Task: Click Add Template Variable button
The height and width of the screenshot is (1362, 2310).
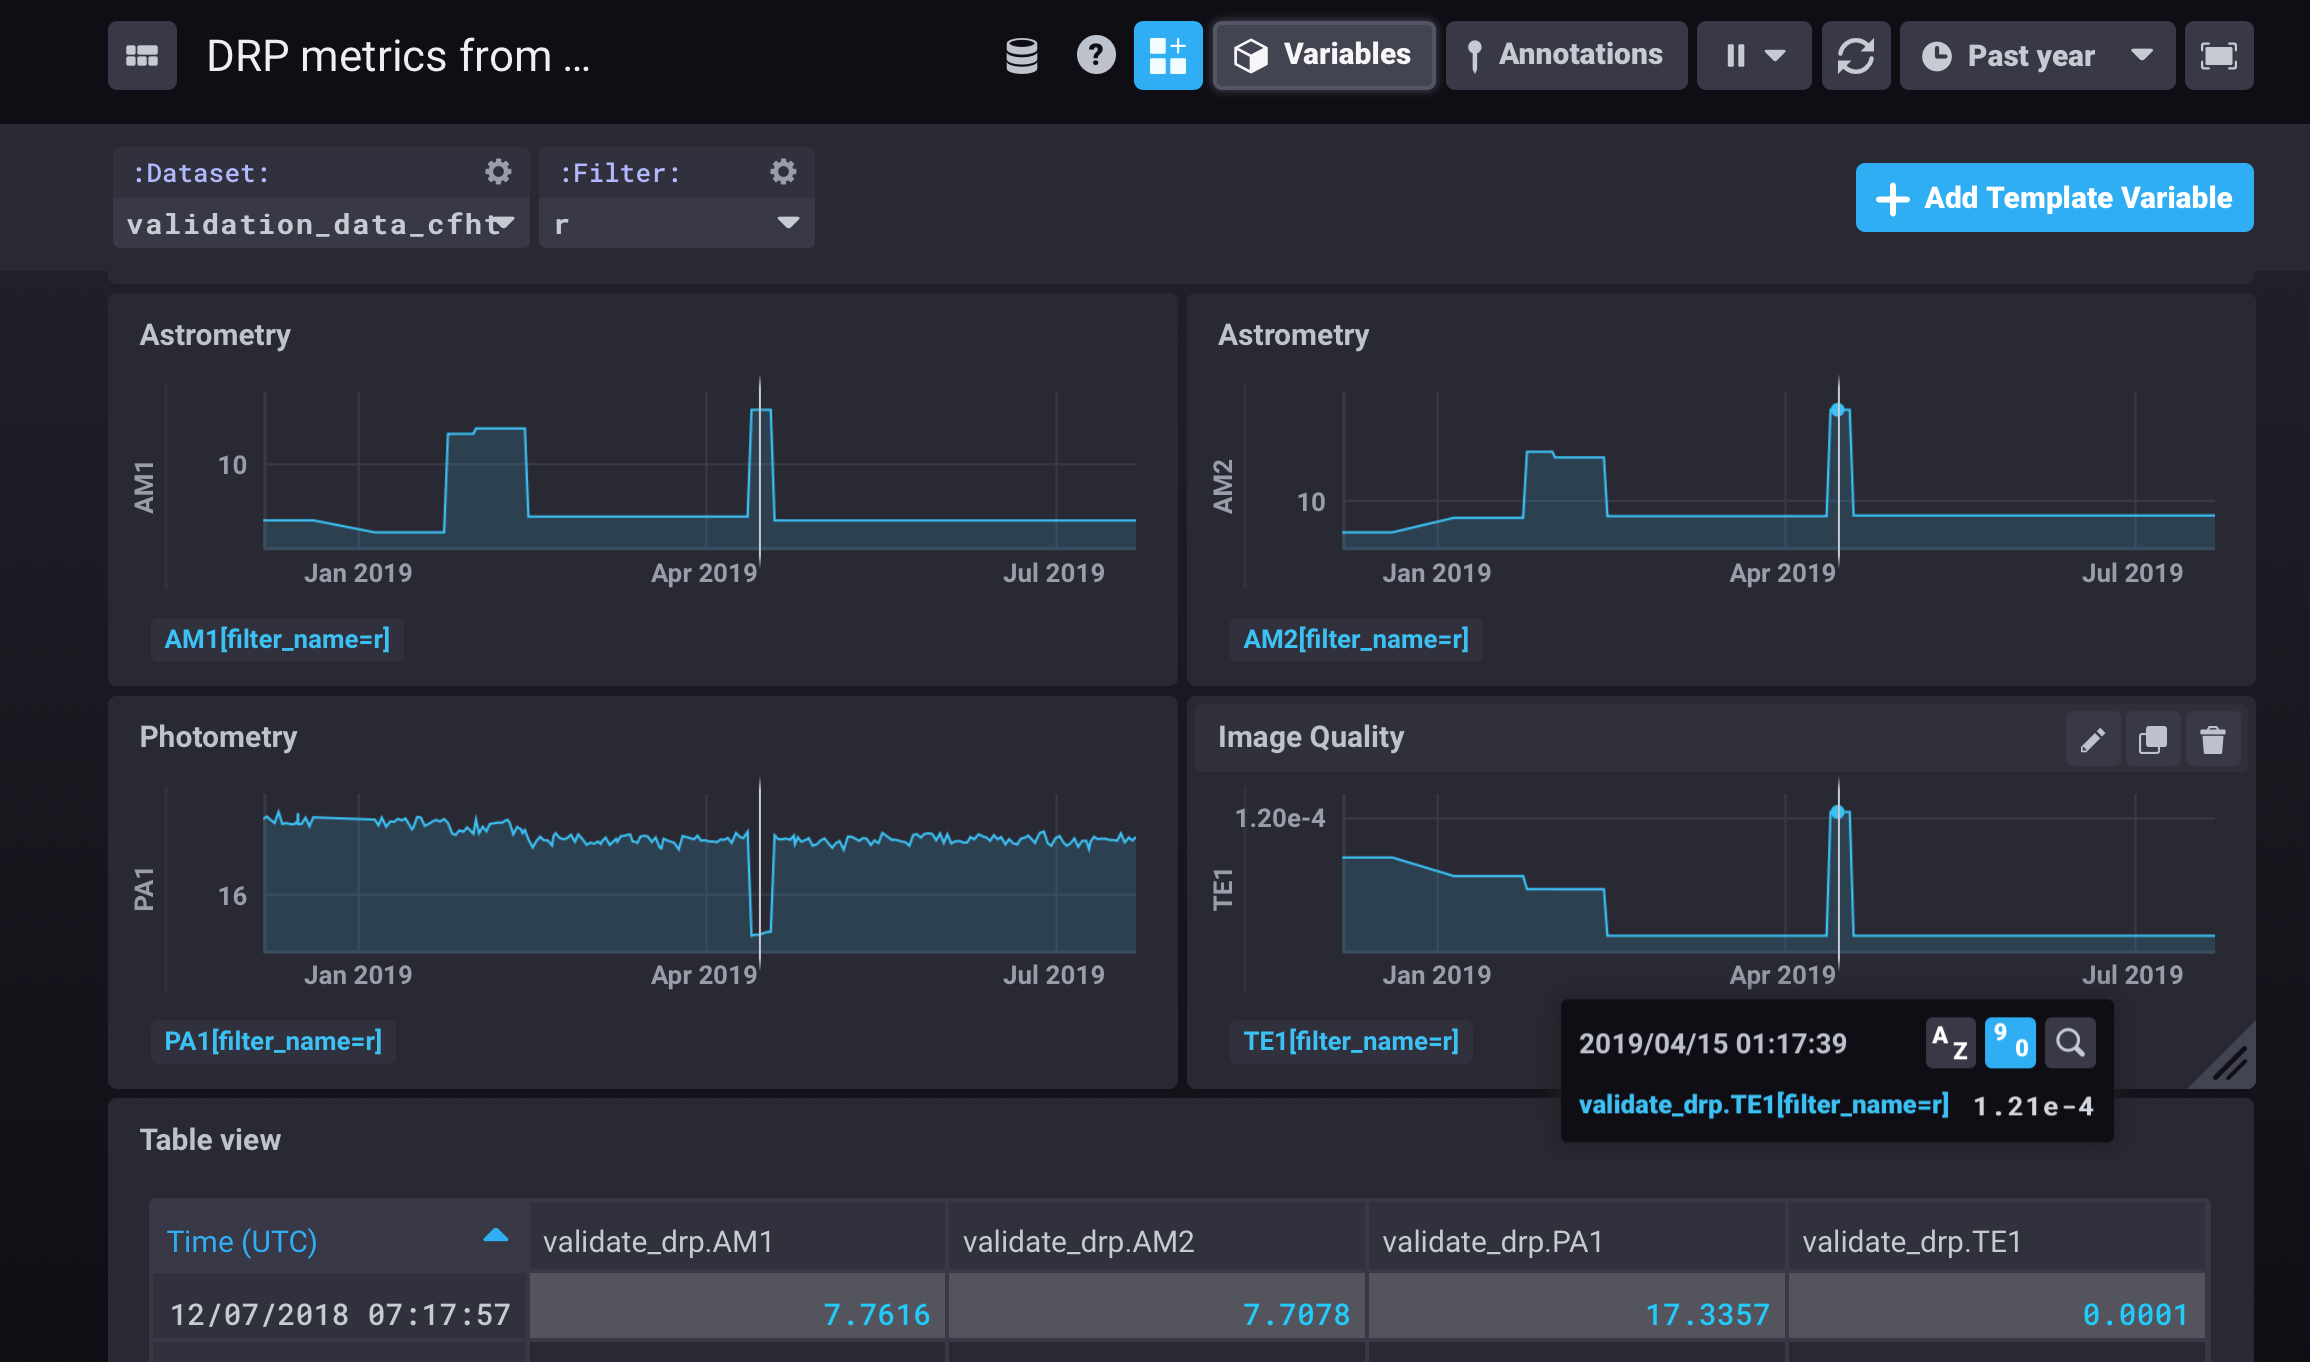Action: click(2054, 198)
